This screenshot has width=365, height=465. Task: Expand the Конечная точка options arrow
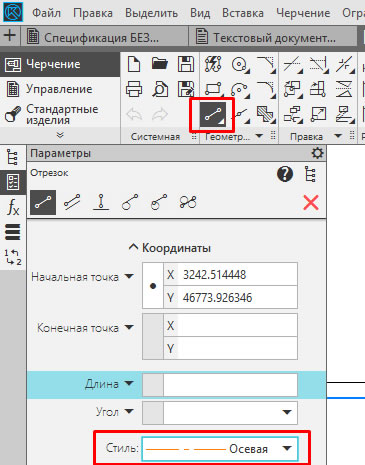pyautogui.click(x=129, y=328)
